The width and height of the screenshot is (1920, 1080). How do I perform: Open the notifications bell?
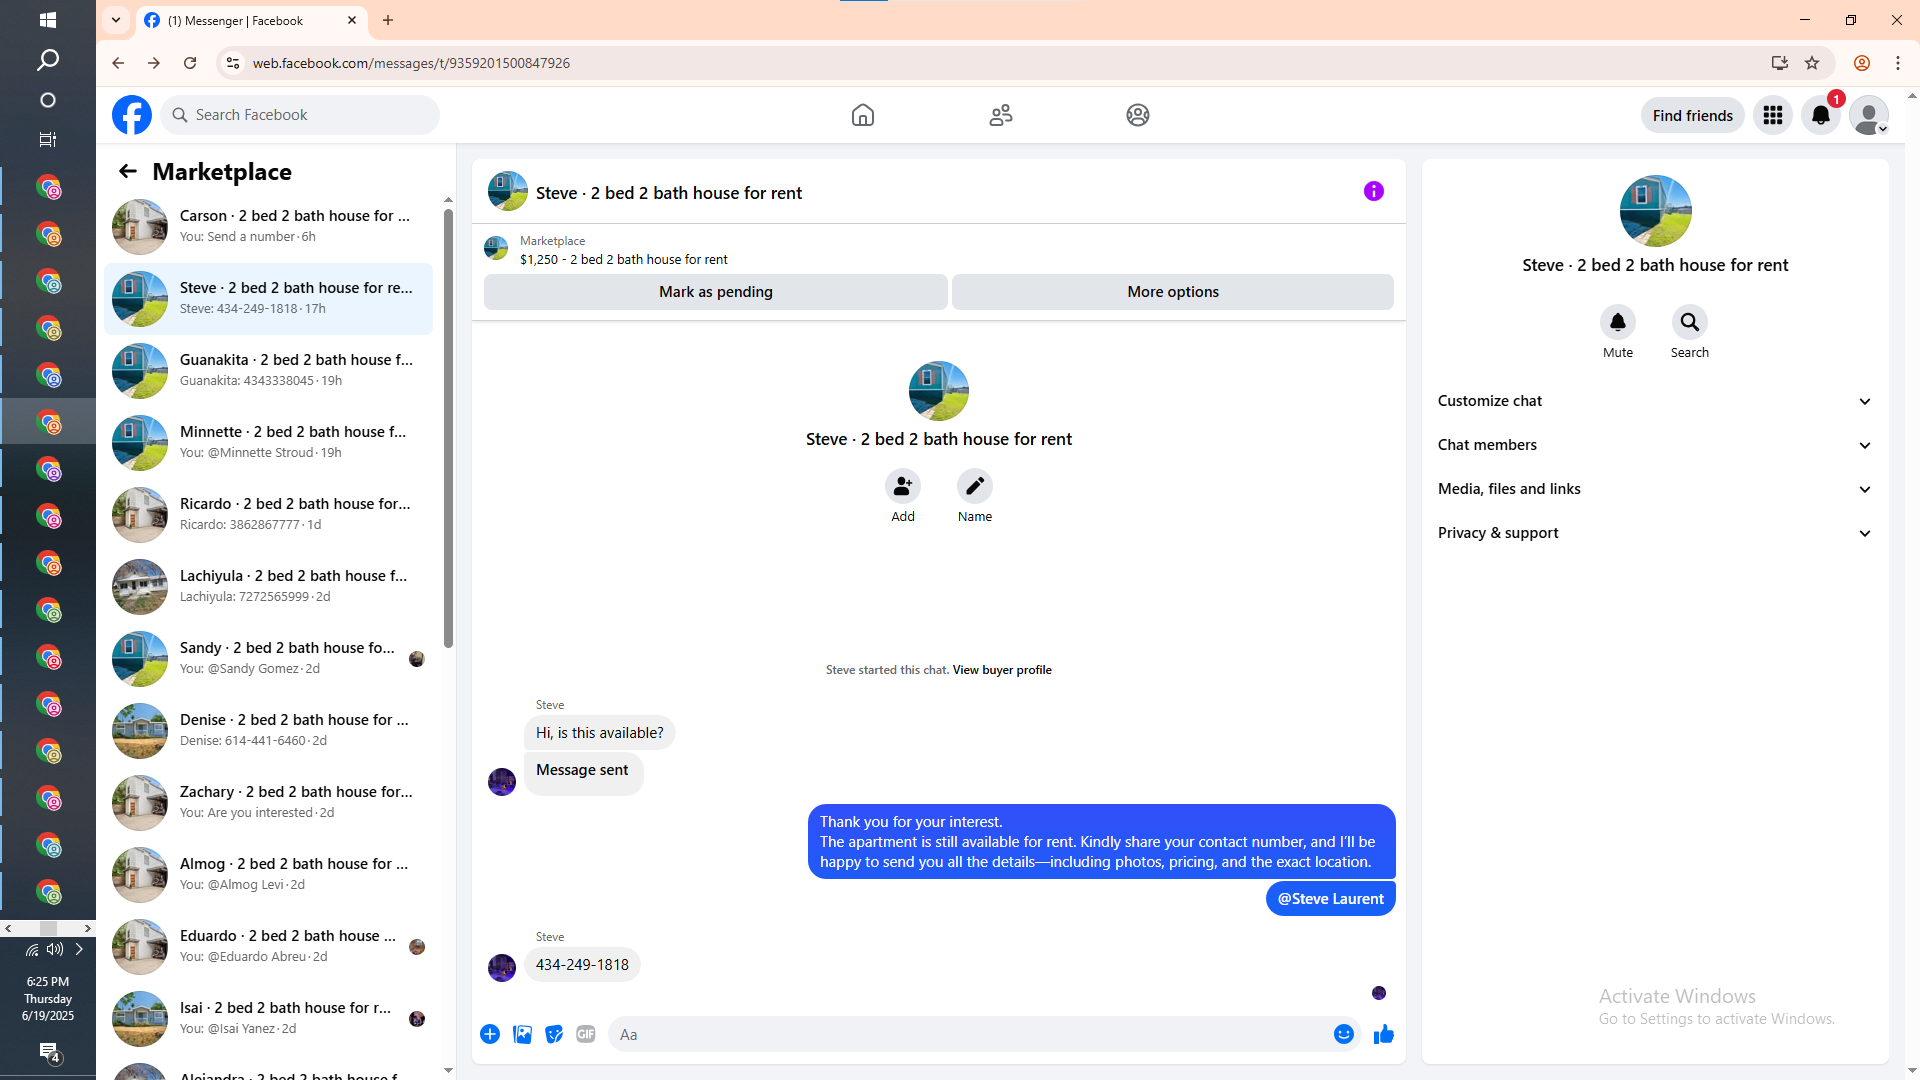click(1821, 115)
